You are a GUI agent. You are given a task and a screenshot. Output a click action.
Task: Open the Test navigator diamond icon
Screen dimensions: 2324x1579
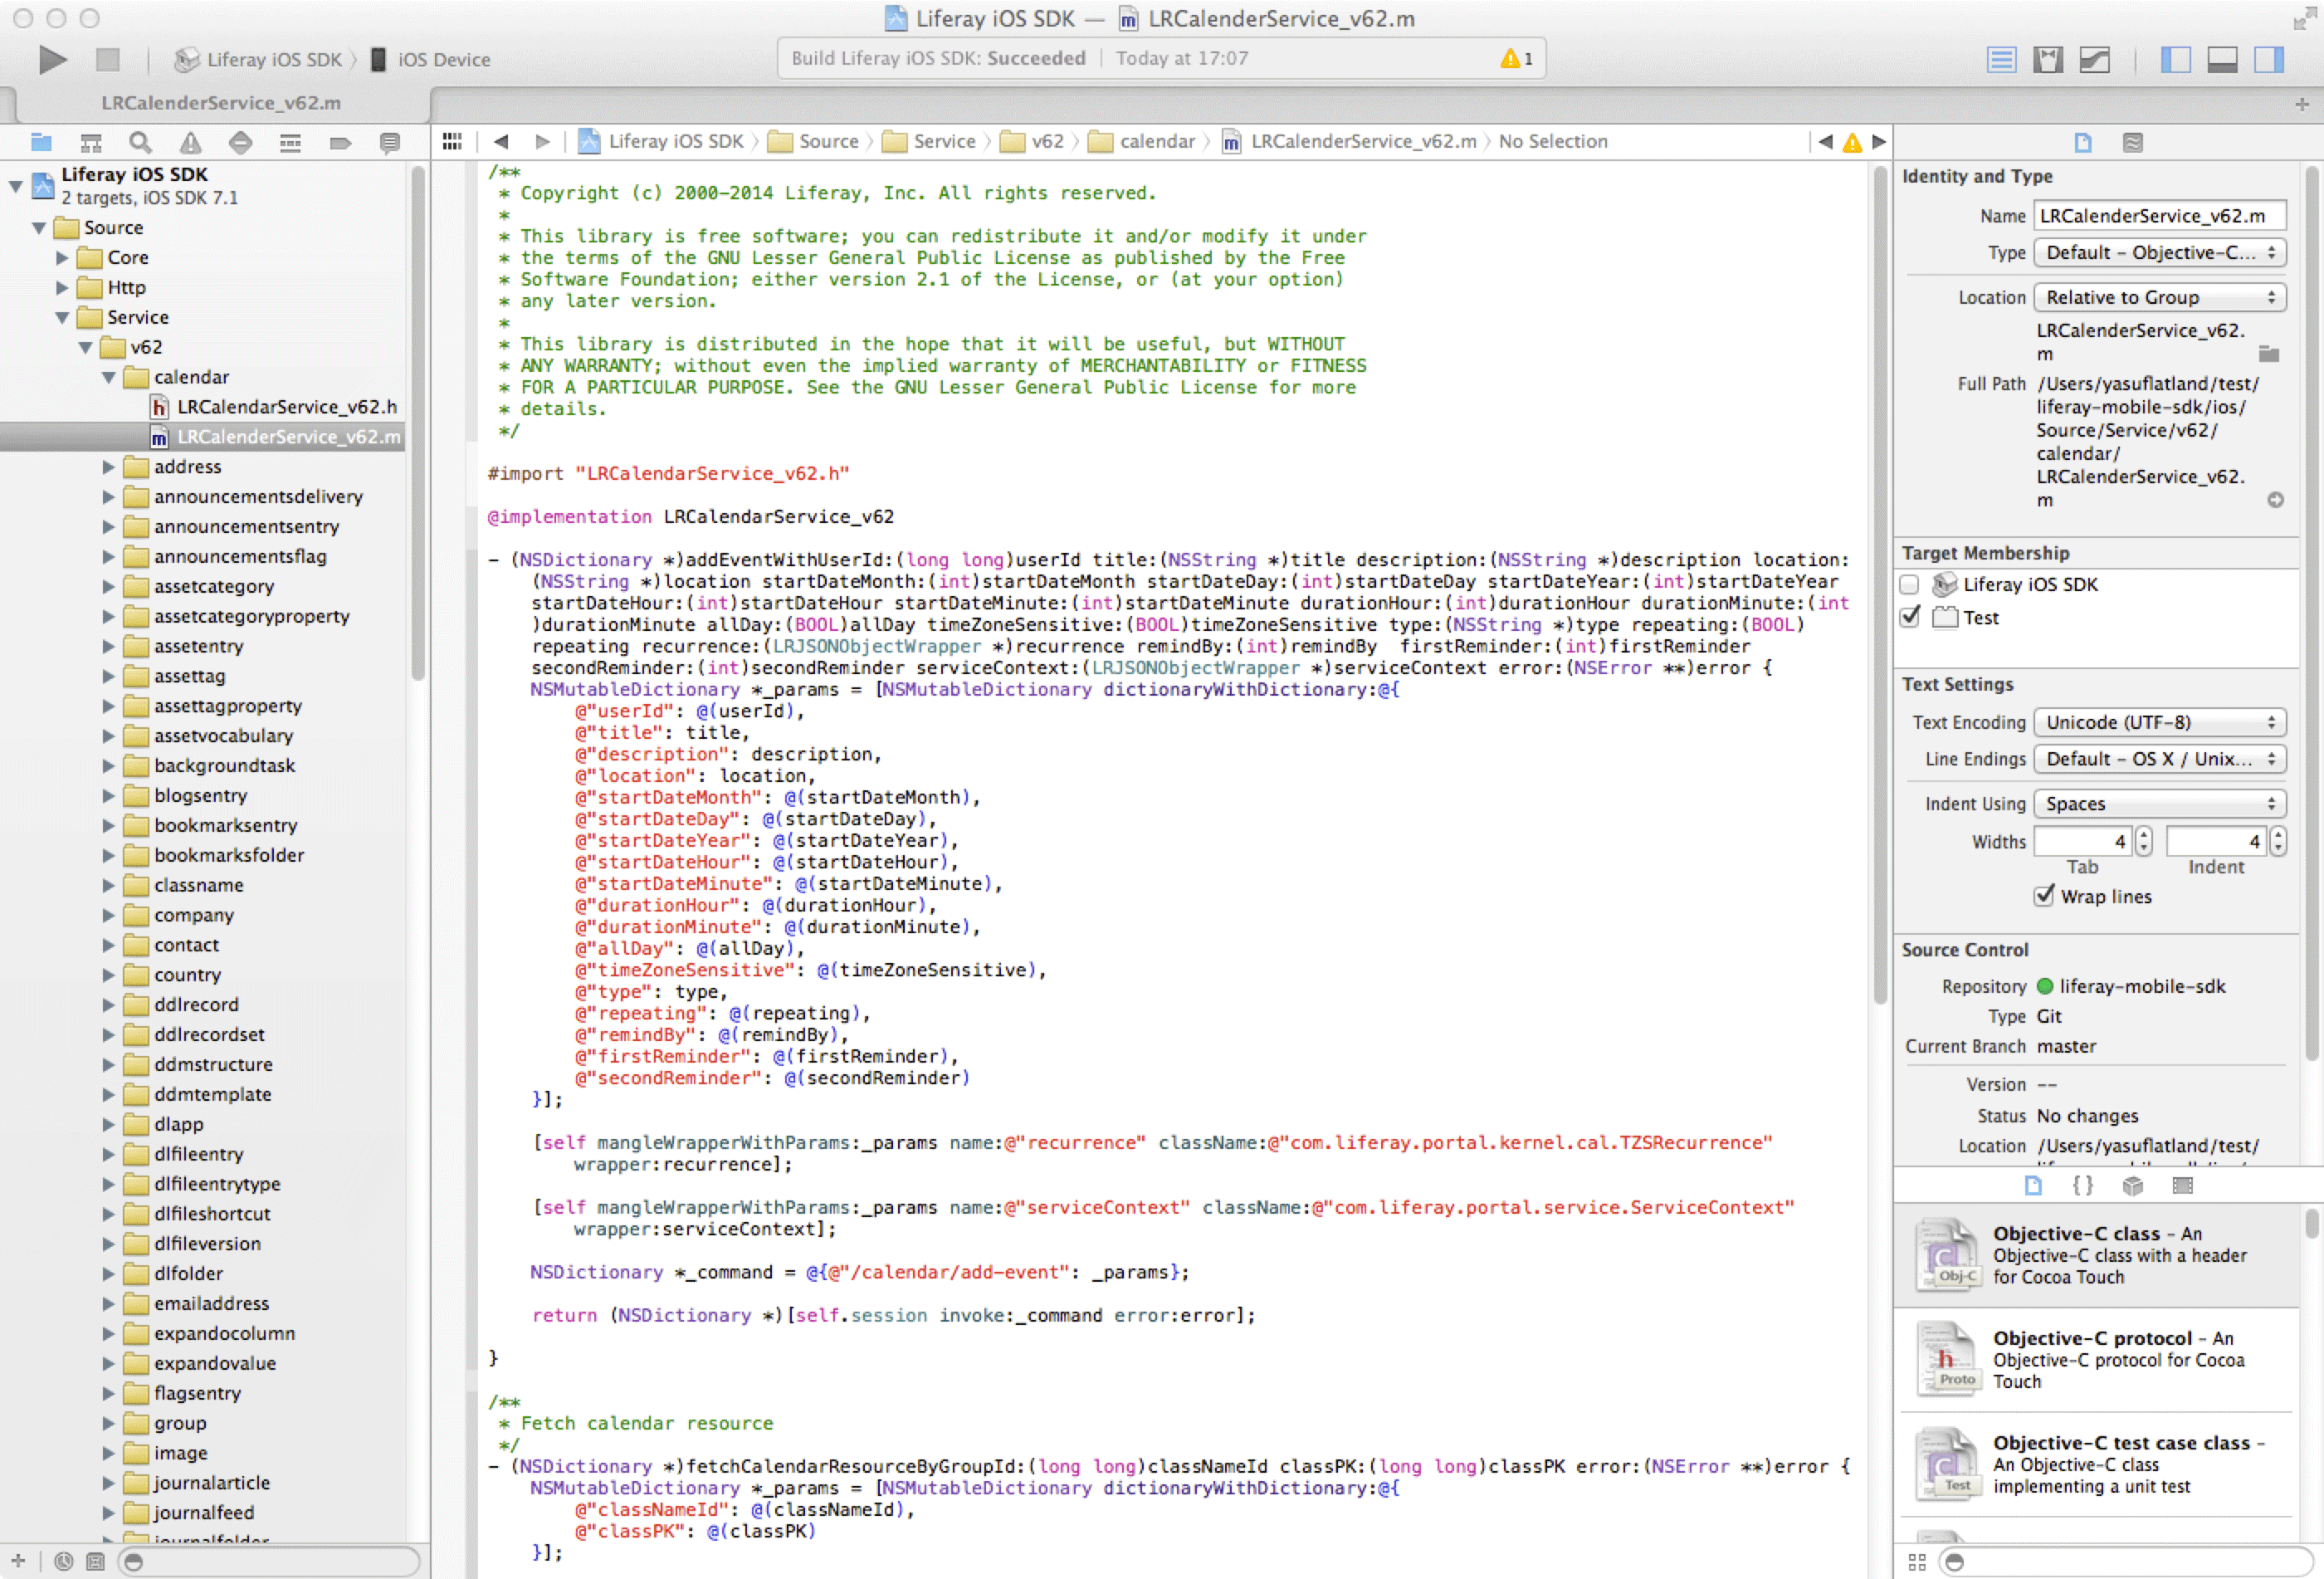tap(240, 142)
